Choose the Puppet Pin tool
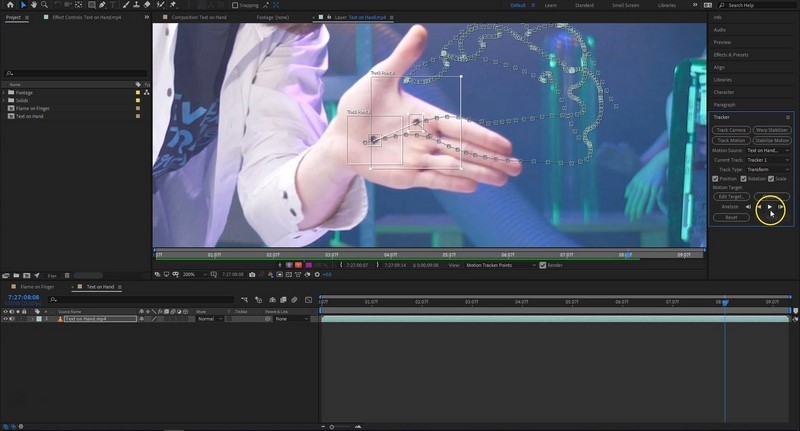Image resolution: width=800 pixels, height=431 pixels. tap(173, 5)
